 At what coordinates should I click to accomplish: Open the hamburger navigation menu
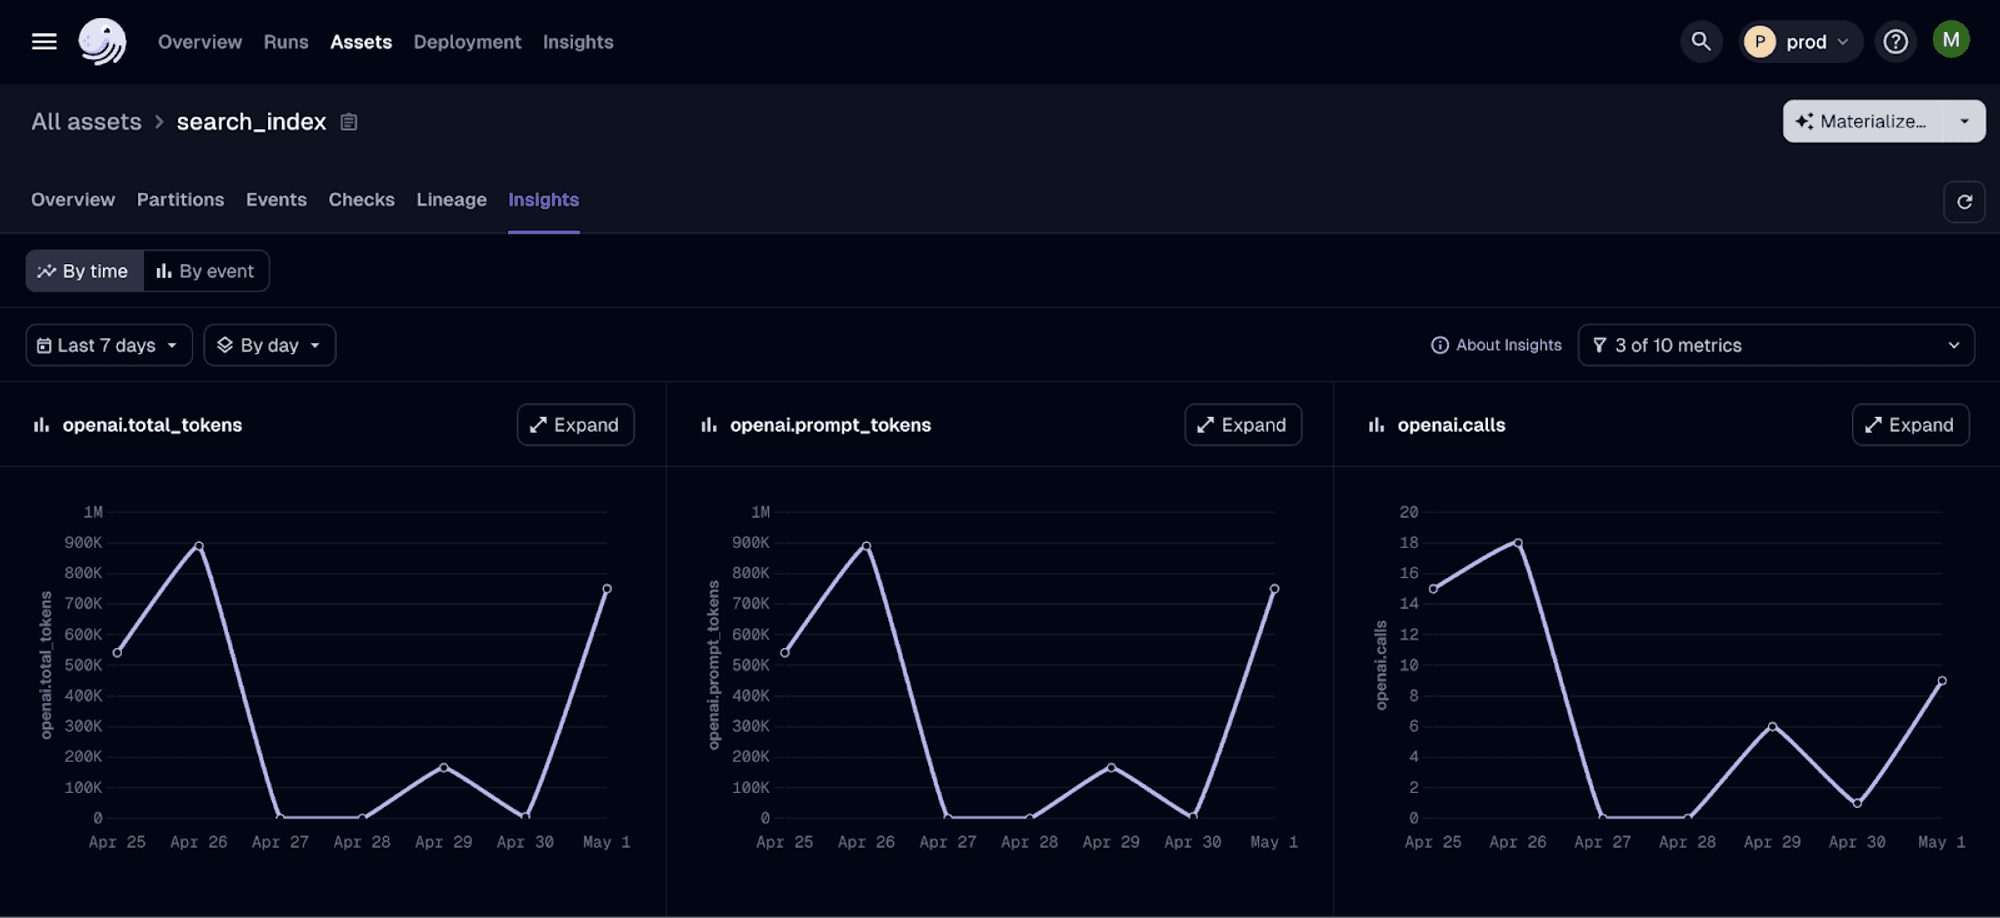pos(44,42)
